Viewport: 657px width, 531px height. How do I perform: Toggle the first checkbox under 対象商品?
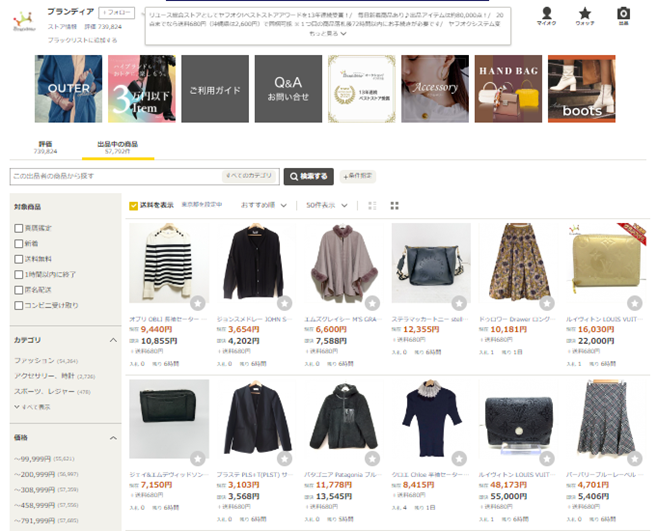click(18, 228)
